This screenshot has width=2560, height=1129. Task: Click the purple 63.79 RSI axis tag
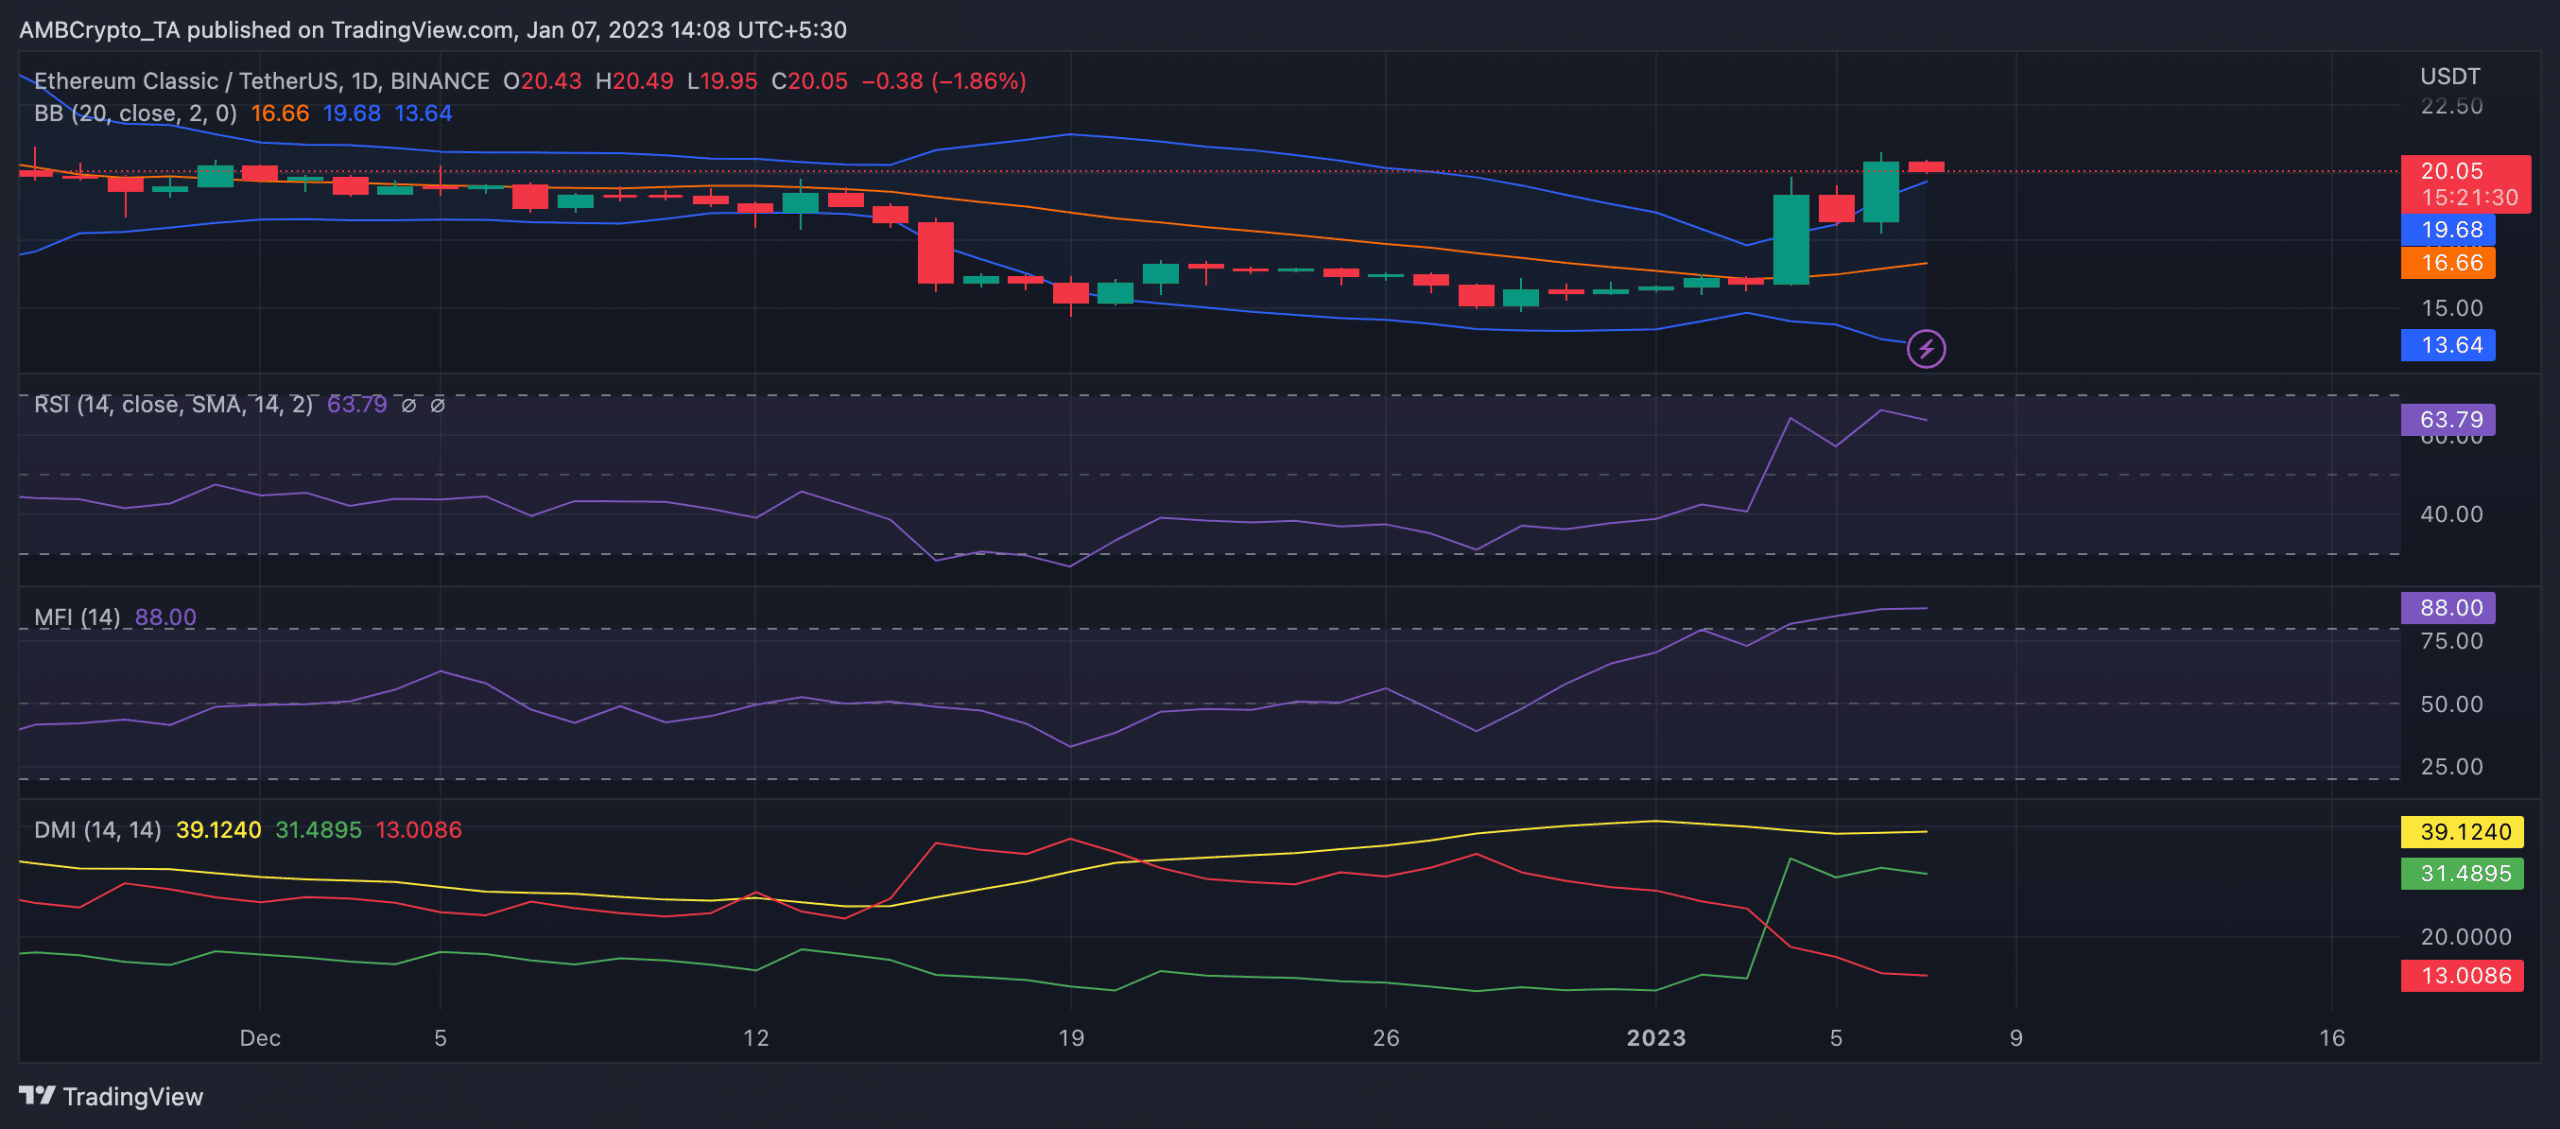(x=2448, y=419)
